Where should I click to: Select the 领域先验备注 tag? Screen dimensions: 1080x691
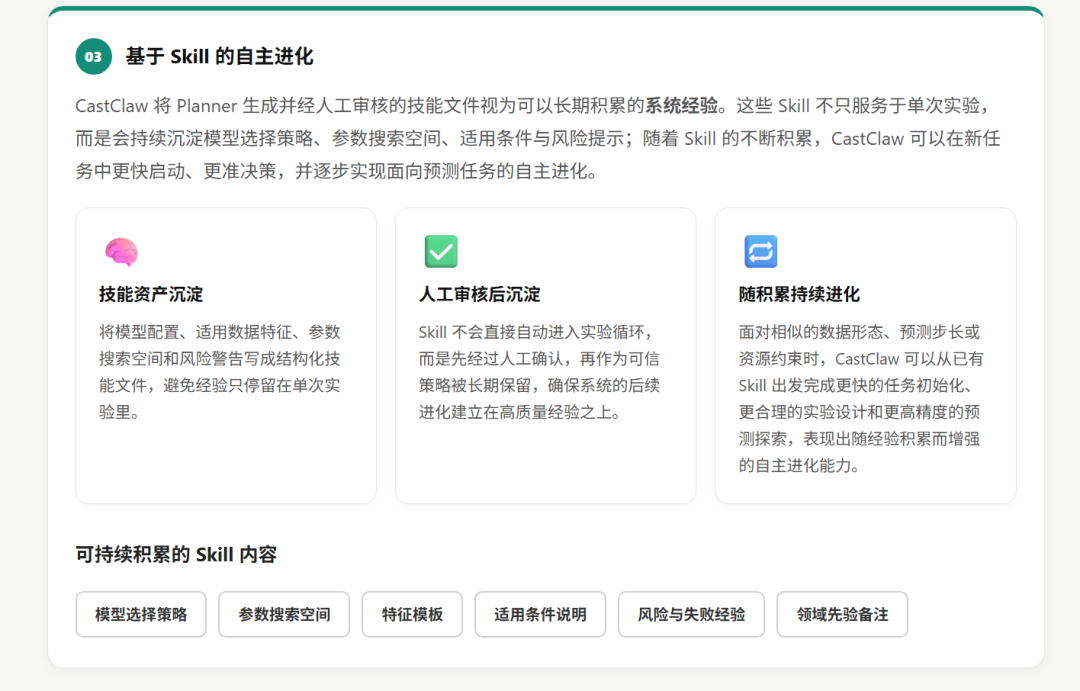[x=842, y=615]
